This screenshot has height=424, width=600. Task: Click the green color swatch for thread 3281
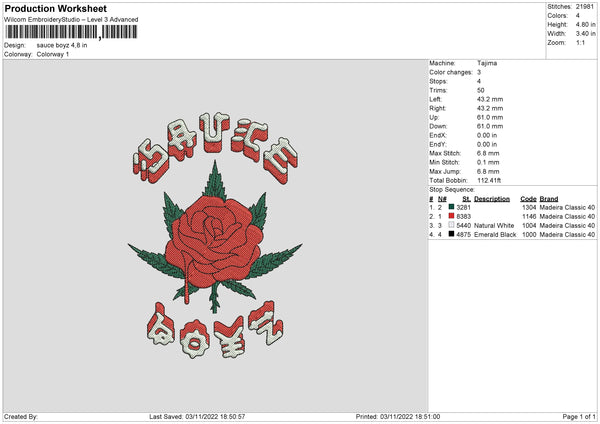pos(451,207)
